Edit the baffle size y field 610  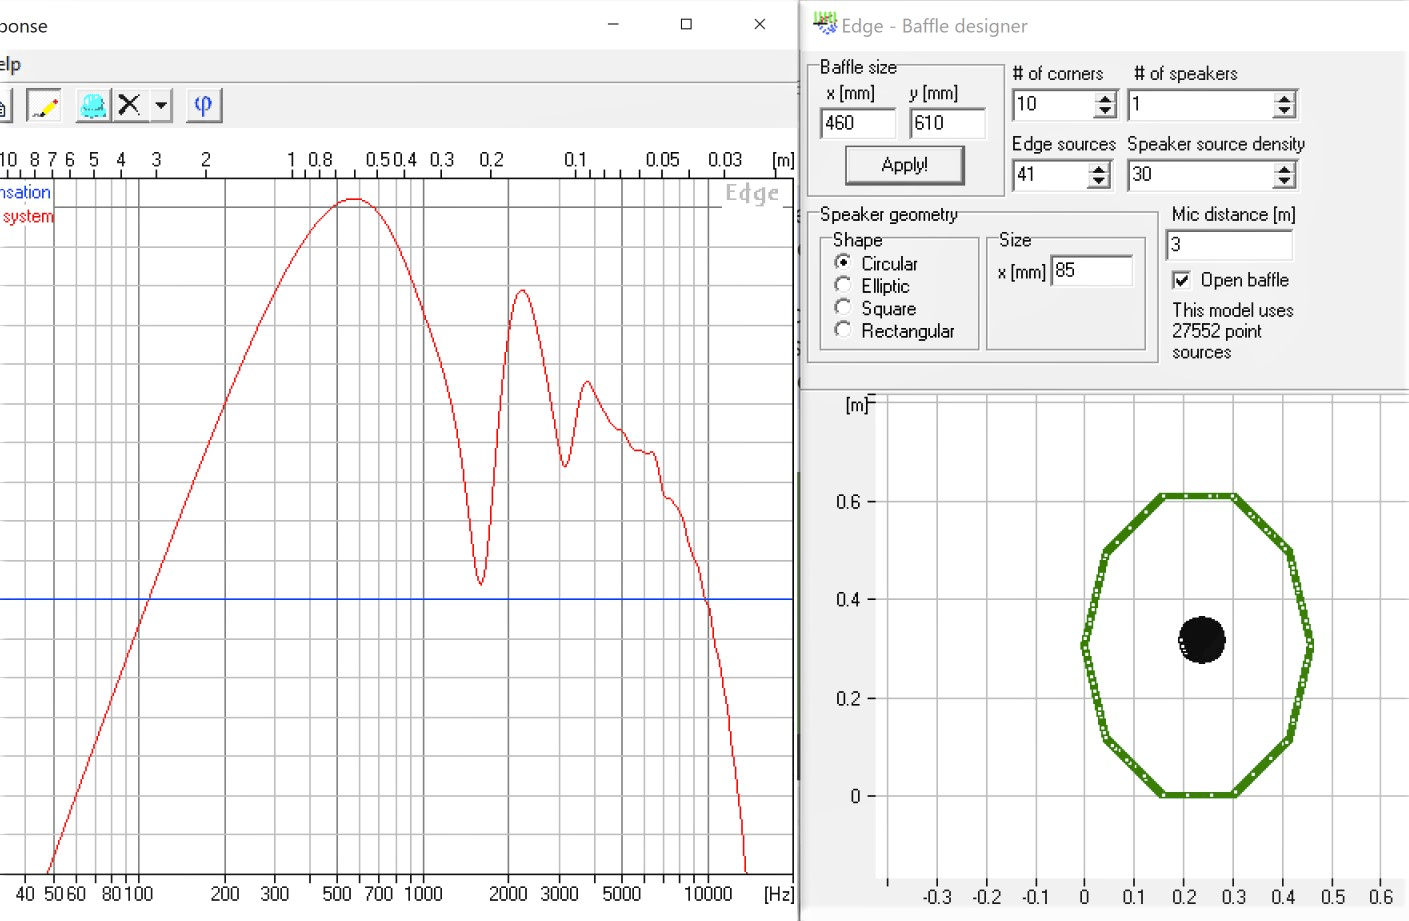[x=947, y=123]
